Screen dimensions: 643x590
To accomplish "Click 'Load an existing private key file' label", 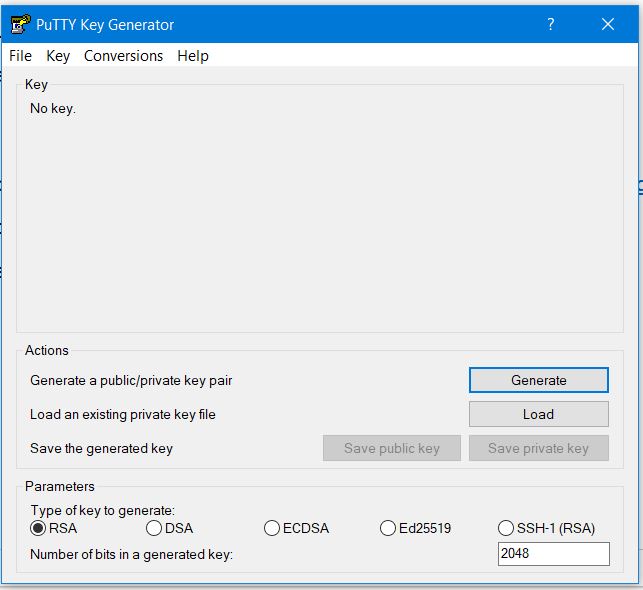I will (123, 415).
